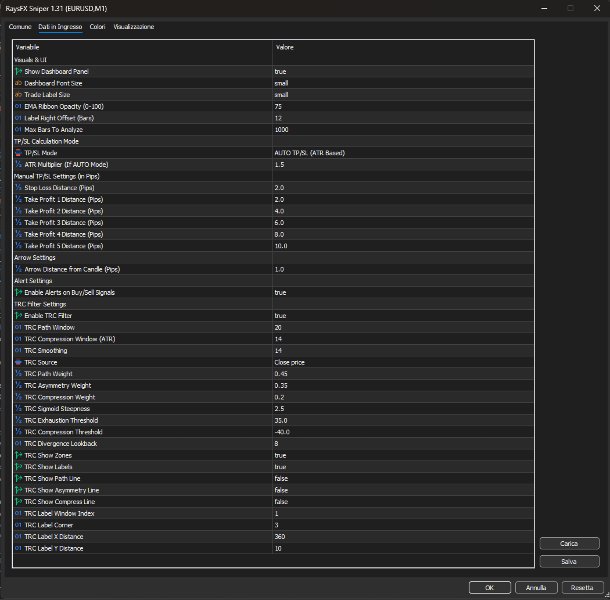Click the Arrow Distance from Candle icon
Viewport: 610px width, 600px height.
[x=18, y=269]
